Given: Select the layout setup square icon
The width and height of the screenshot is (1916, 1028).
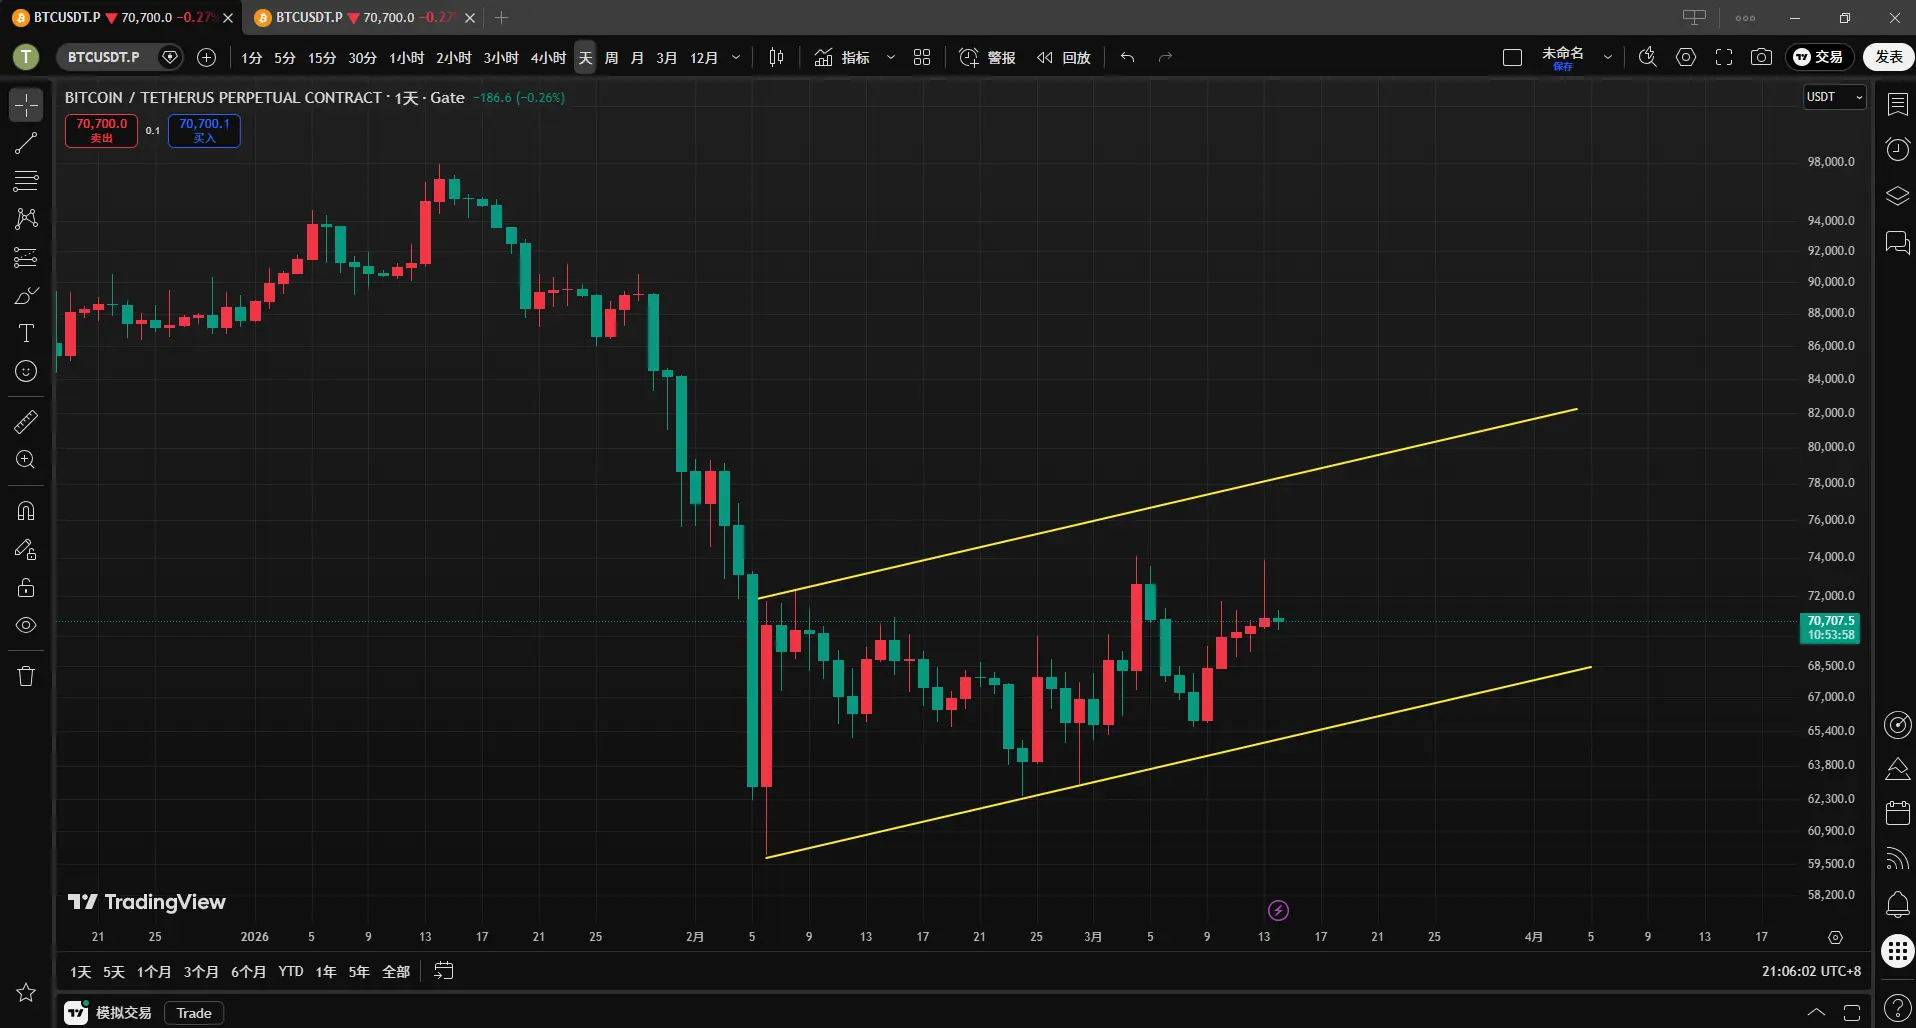Looking at the screenshot, I should coord(1512,57).
